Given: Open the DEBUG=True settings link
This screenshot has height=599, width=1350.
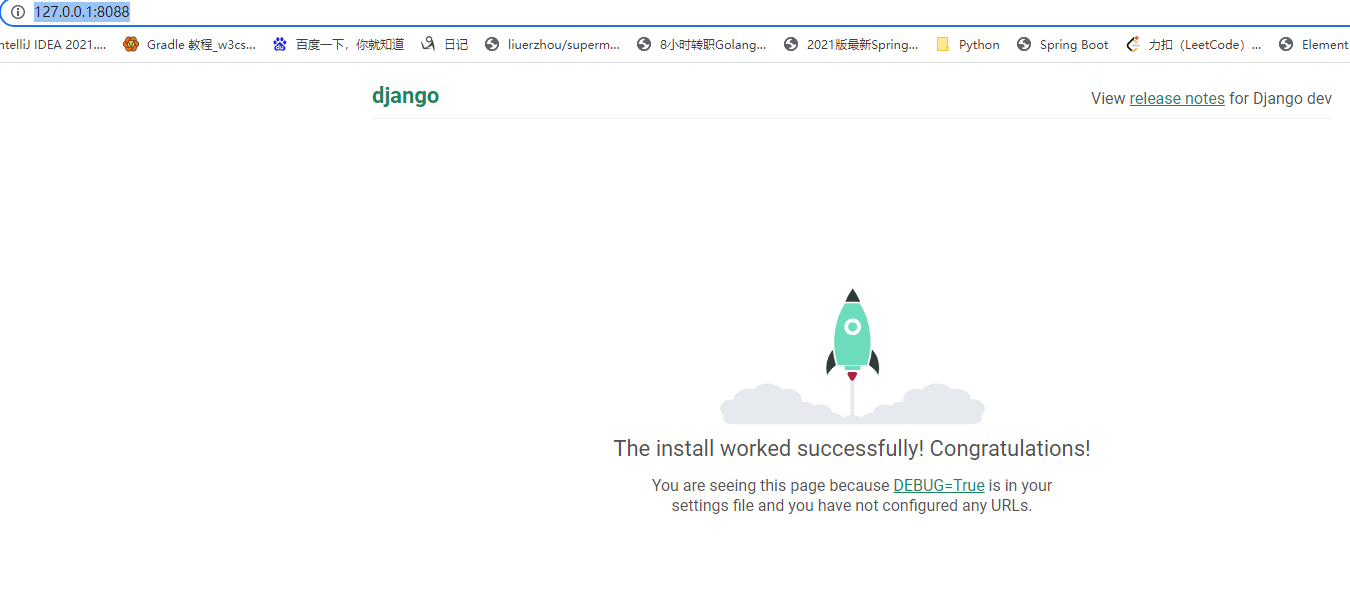Looking at the screenshot, I should 939,485.
